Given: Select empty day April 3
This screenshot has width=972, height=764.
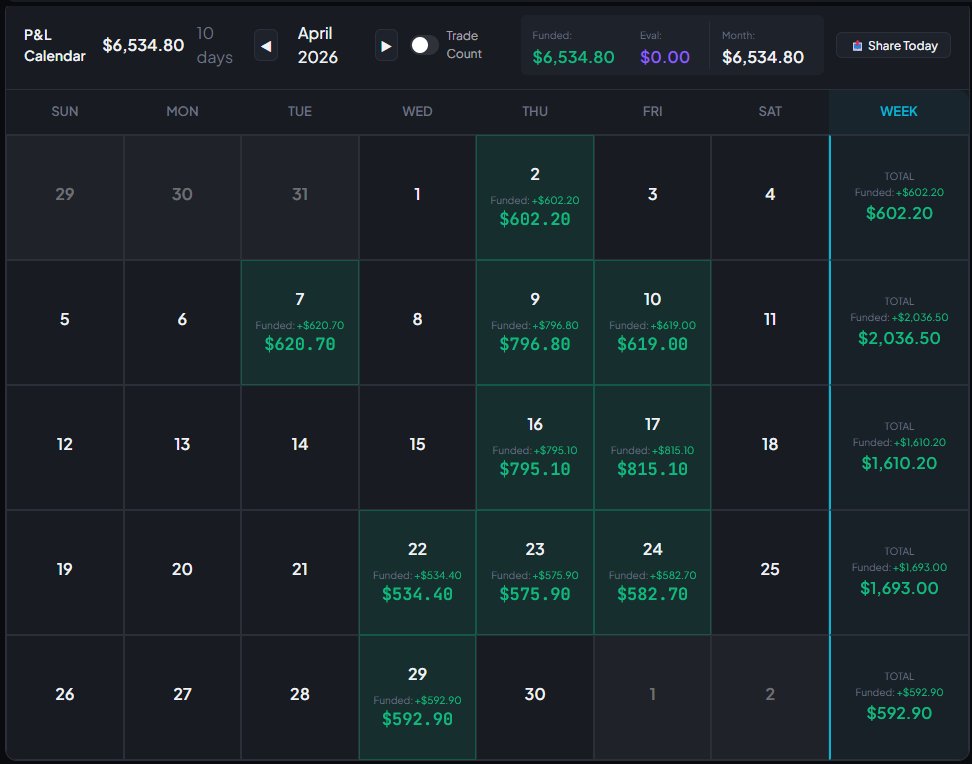Looking at the screenshot, I should (652, 197).
